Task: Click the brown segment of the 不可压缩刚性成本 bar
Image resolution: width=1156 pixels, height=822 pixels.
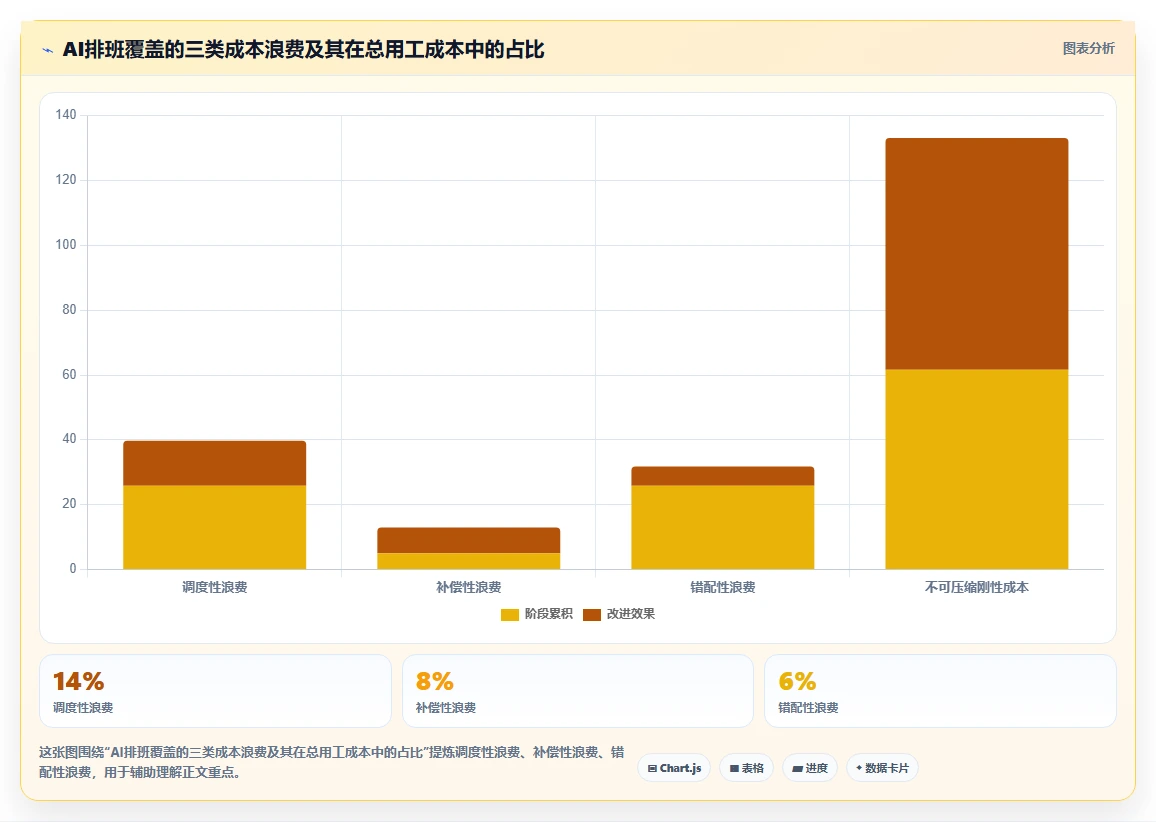Action: pos(977,254)
